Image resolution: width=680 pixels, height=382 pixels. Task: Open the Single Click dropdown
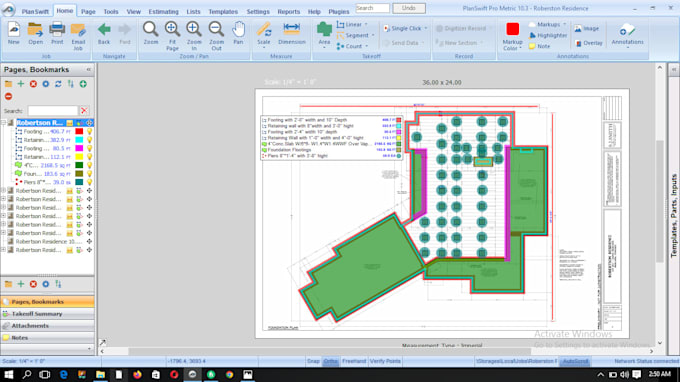[406, 29]
